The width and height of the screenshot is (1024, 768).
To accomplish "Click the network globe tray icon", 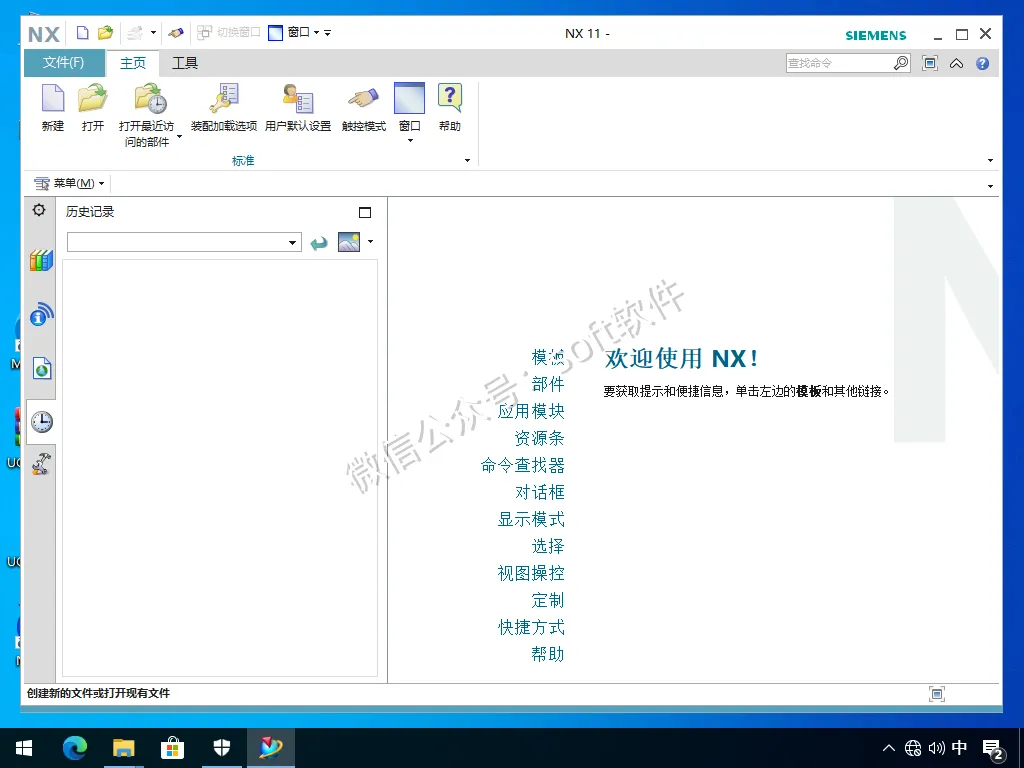I will 913,748.
